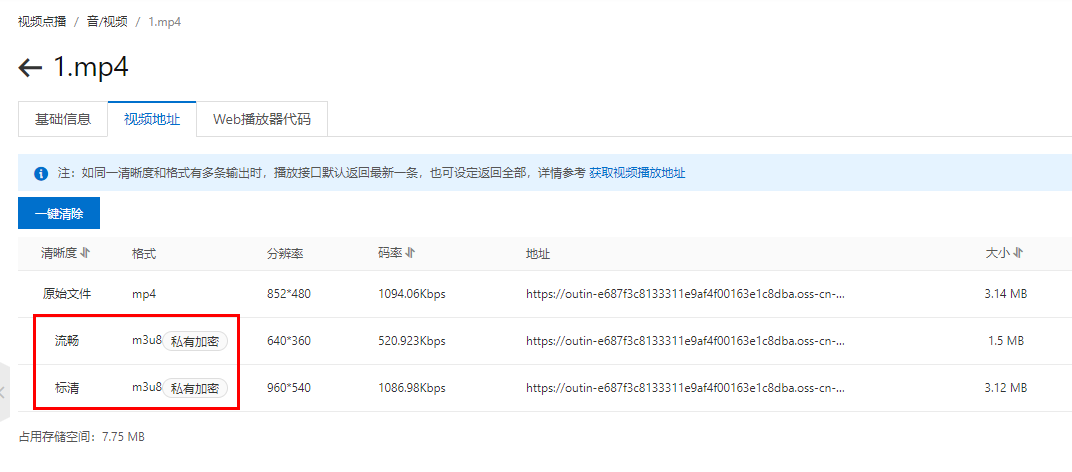Open the 获取视频播放地址 link
The height and width of the screenshot is (472, 1072).
pyautogui.click(x=637, y=173)
